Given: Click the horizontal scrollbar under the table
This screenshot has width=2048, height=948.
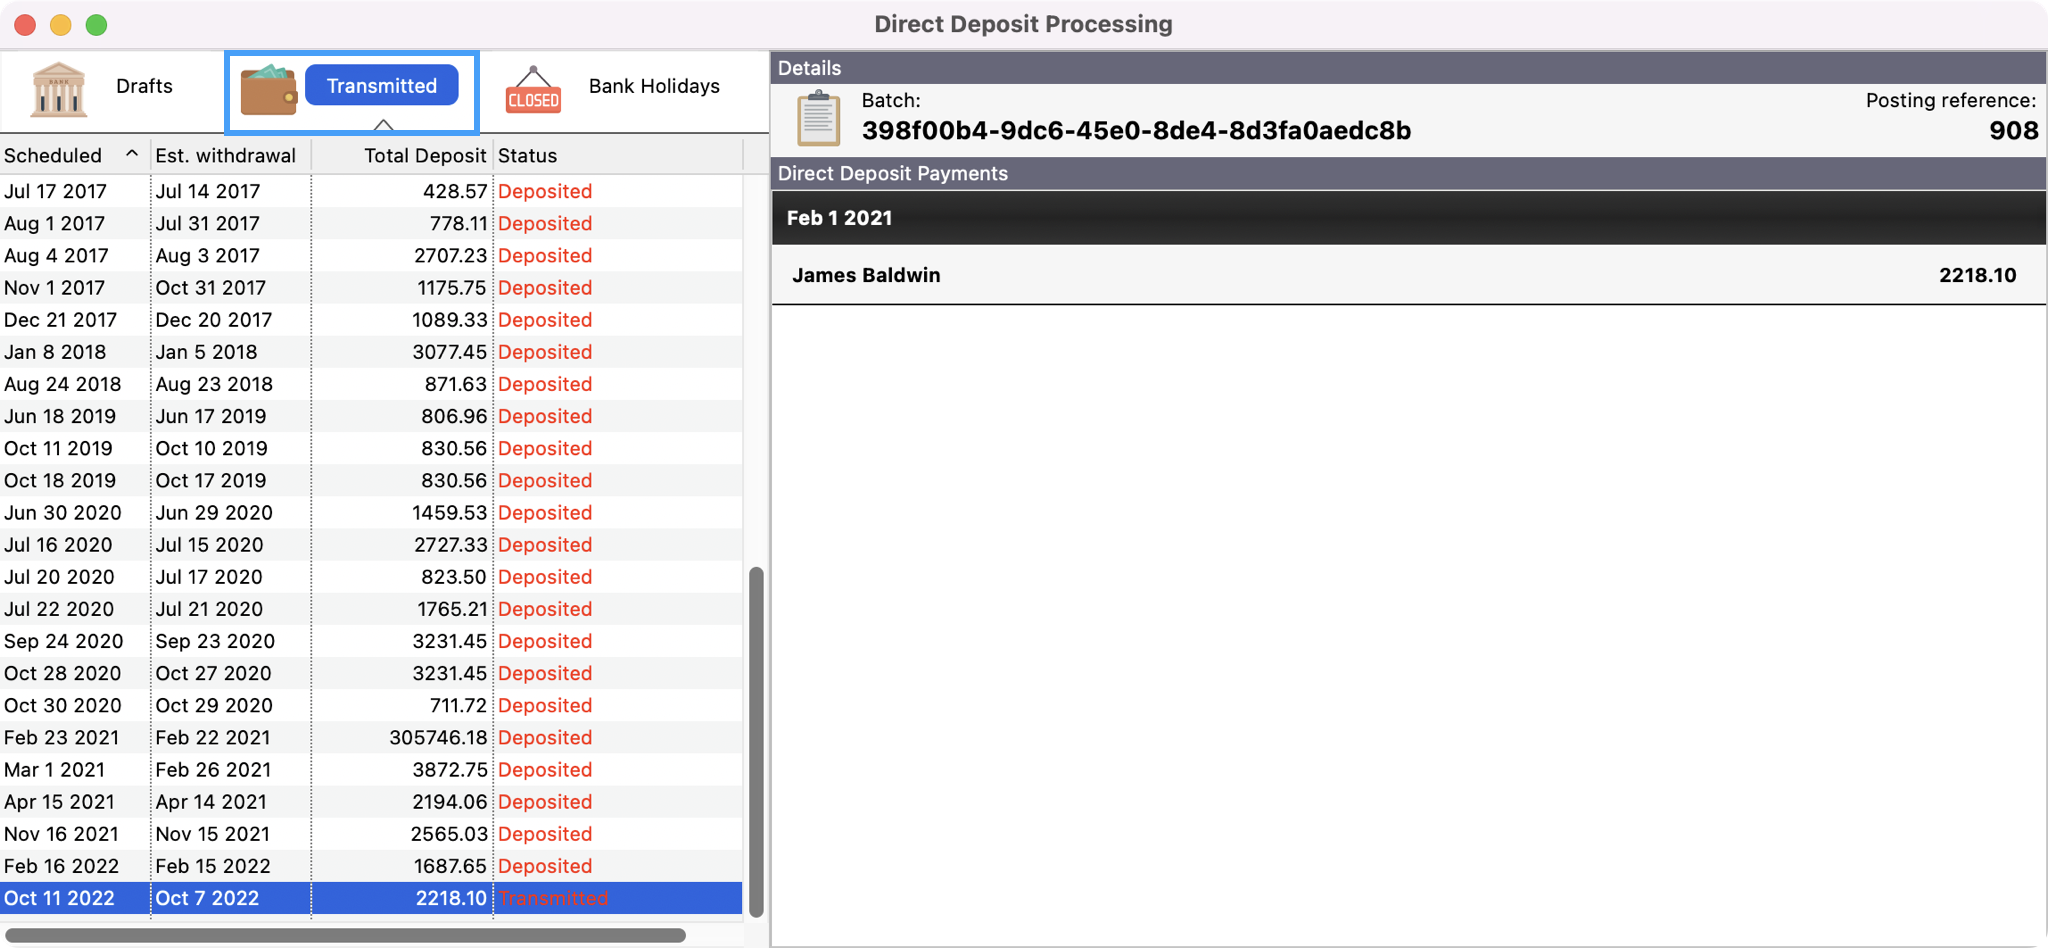Looking at the screenshot, I should (345, 935).
